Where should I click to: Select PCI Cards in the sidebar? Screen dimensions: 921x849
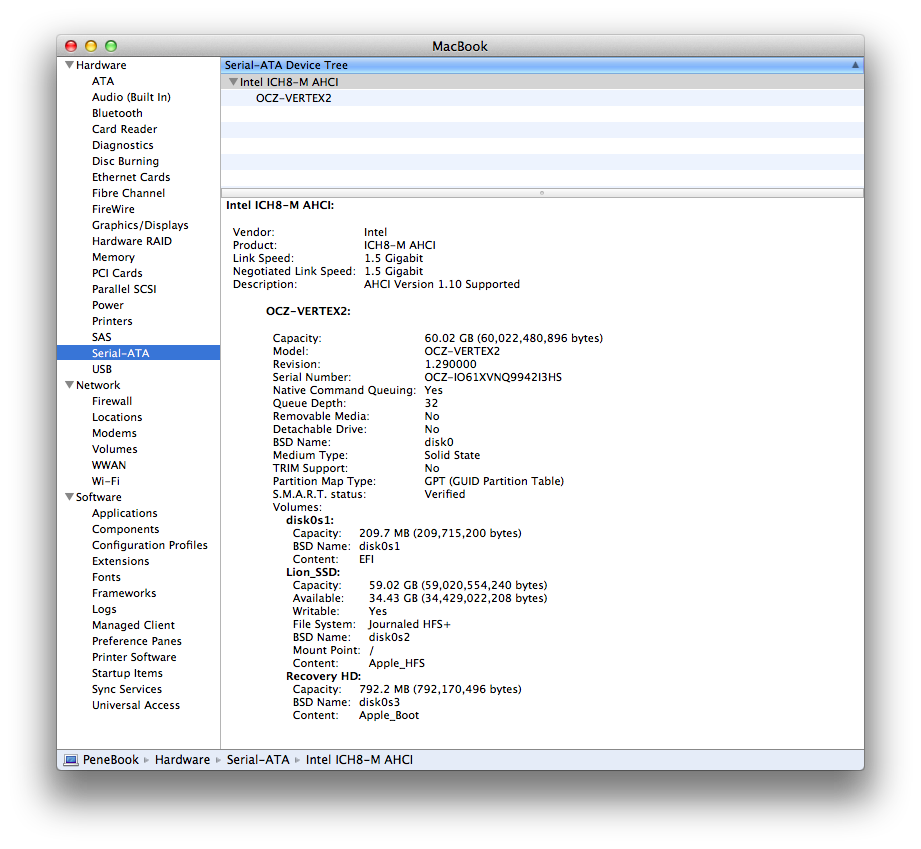(117, 273)
